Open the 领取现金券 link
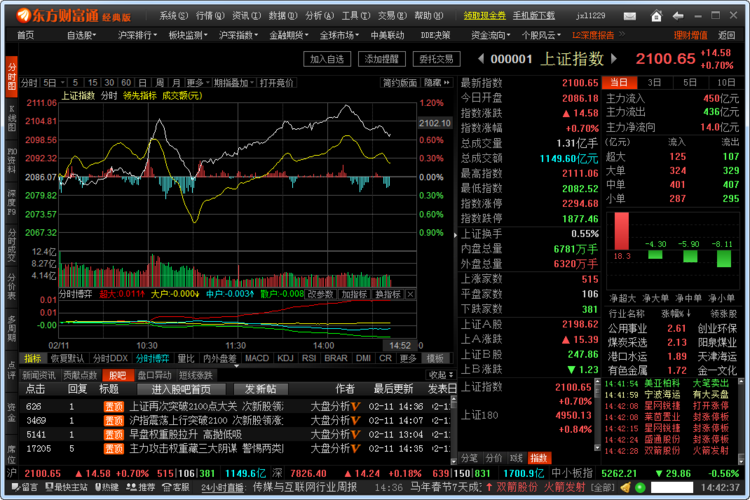The width and height of the screenshot is (750, 500). point(485,15)
